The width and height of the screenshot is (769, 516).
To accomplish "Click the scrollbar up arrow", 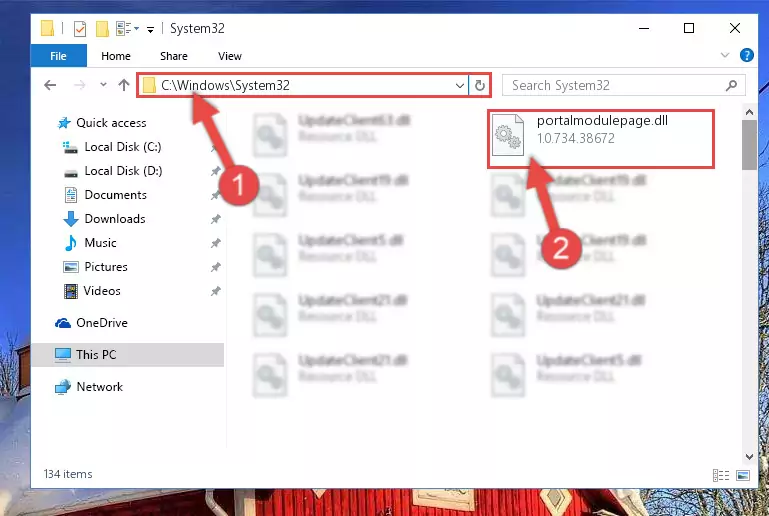I will pyautogui.click(x=749, y=112).
